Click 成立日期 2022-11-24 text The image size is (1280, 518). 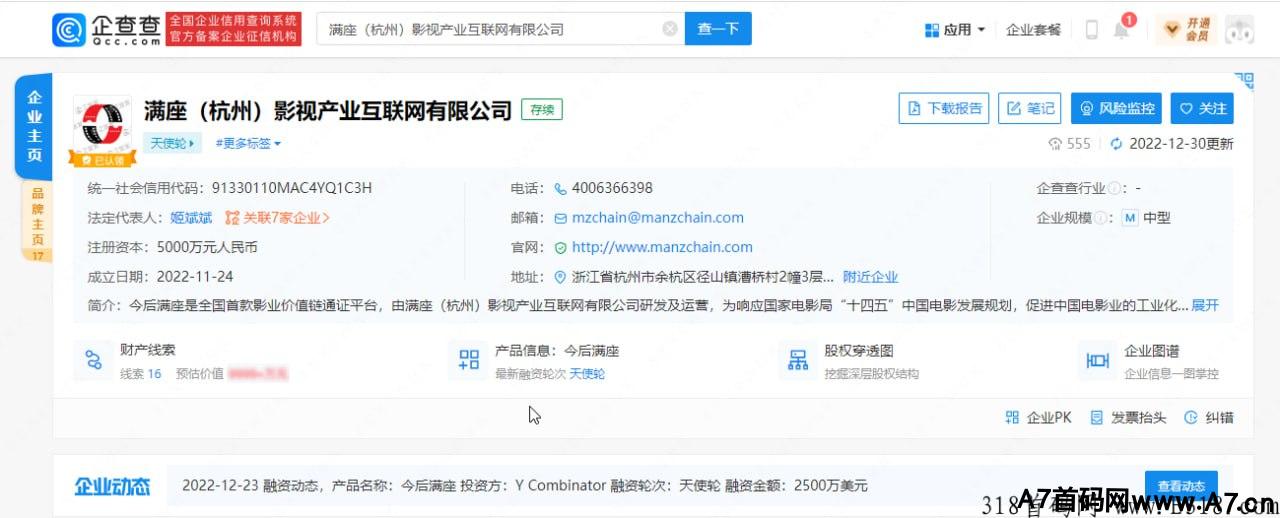pyautogui.click(x=160, y=277)
